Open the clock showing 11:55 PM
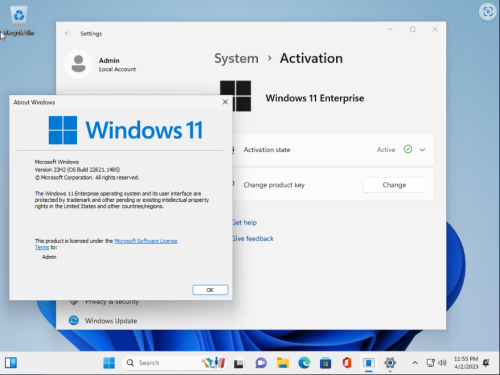The width and height of the screenshot is (500, 375). tap(466, 363)
